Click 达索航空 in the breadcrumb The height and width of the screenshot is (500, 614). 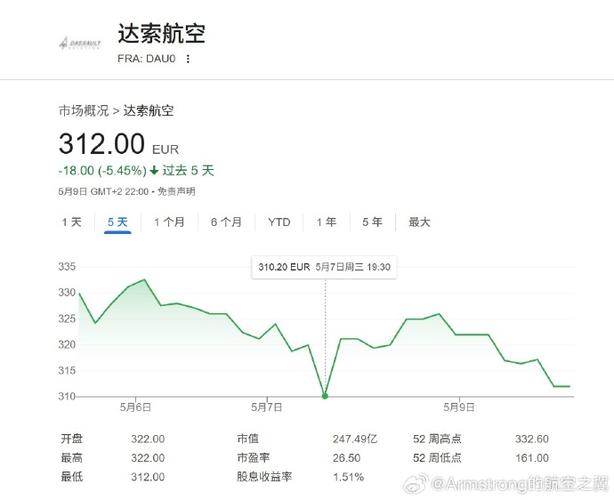(149, 111)
